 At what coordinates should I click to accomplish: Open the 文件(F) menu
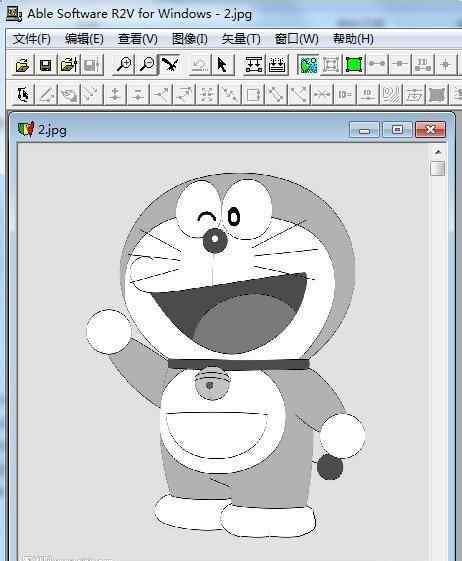click(31, 39)
